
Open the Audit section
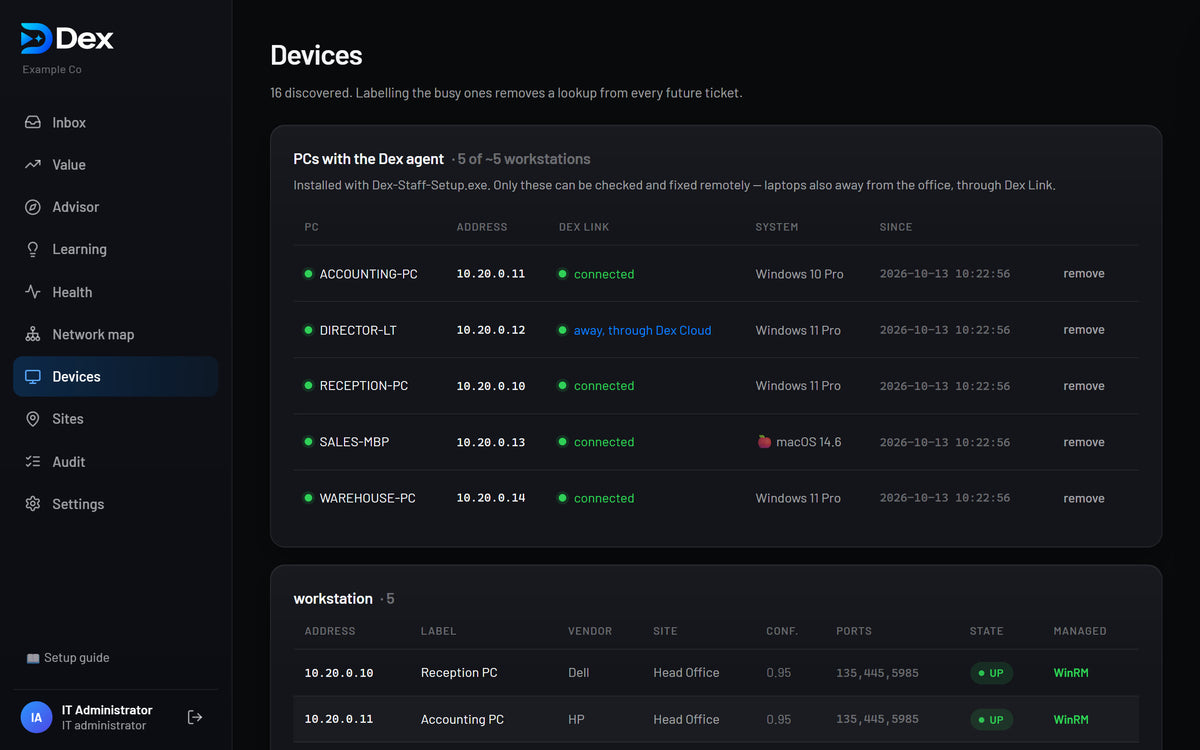pos(115,461)
